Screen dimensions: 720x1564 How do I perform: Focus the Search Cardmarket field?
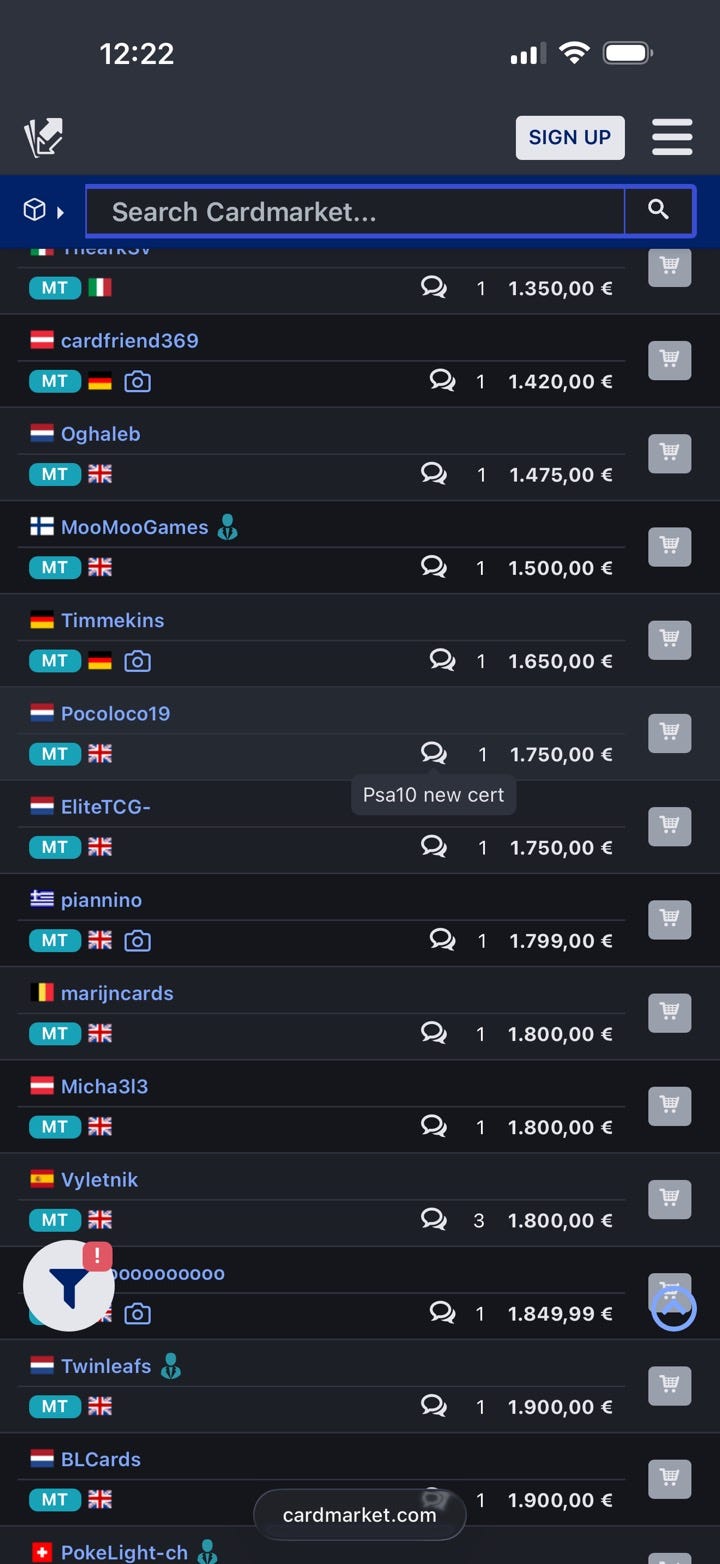point(355,211)
